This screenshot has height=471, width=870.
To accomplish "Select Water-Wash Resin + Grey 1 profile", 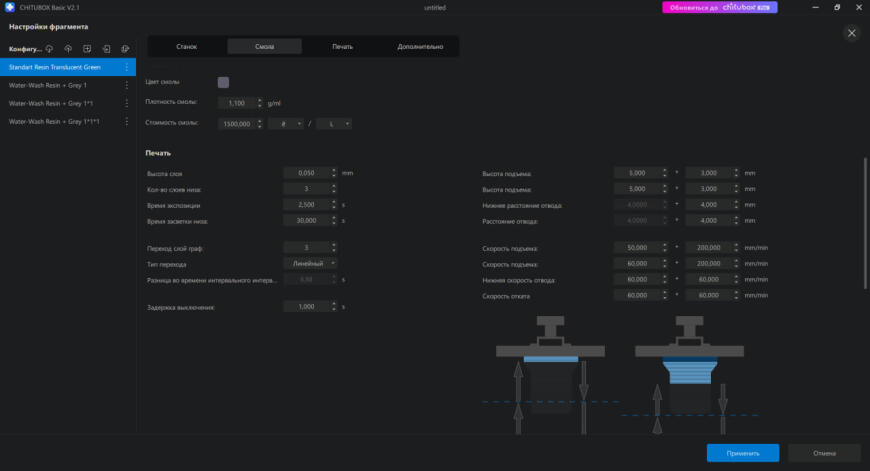I will (x=68, y=85).
